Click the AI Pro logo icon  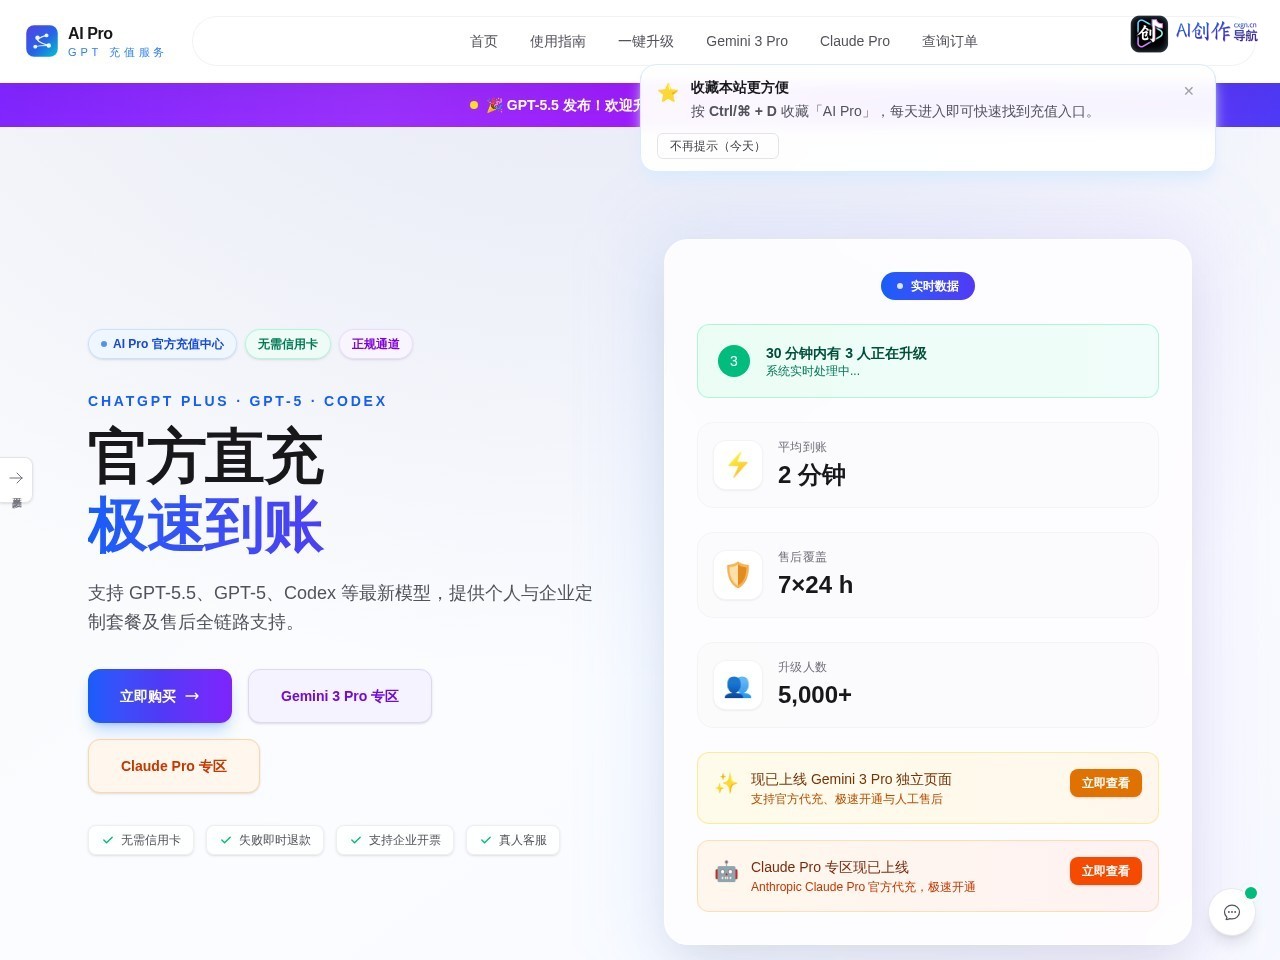pyautogui.click(x=42, y=41)
